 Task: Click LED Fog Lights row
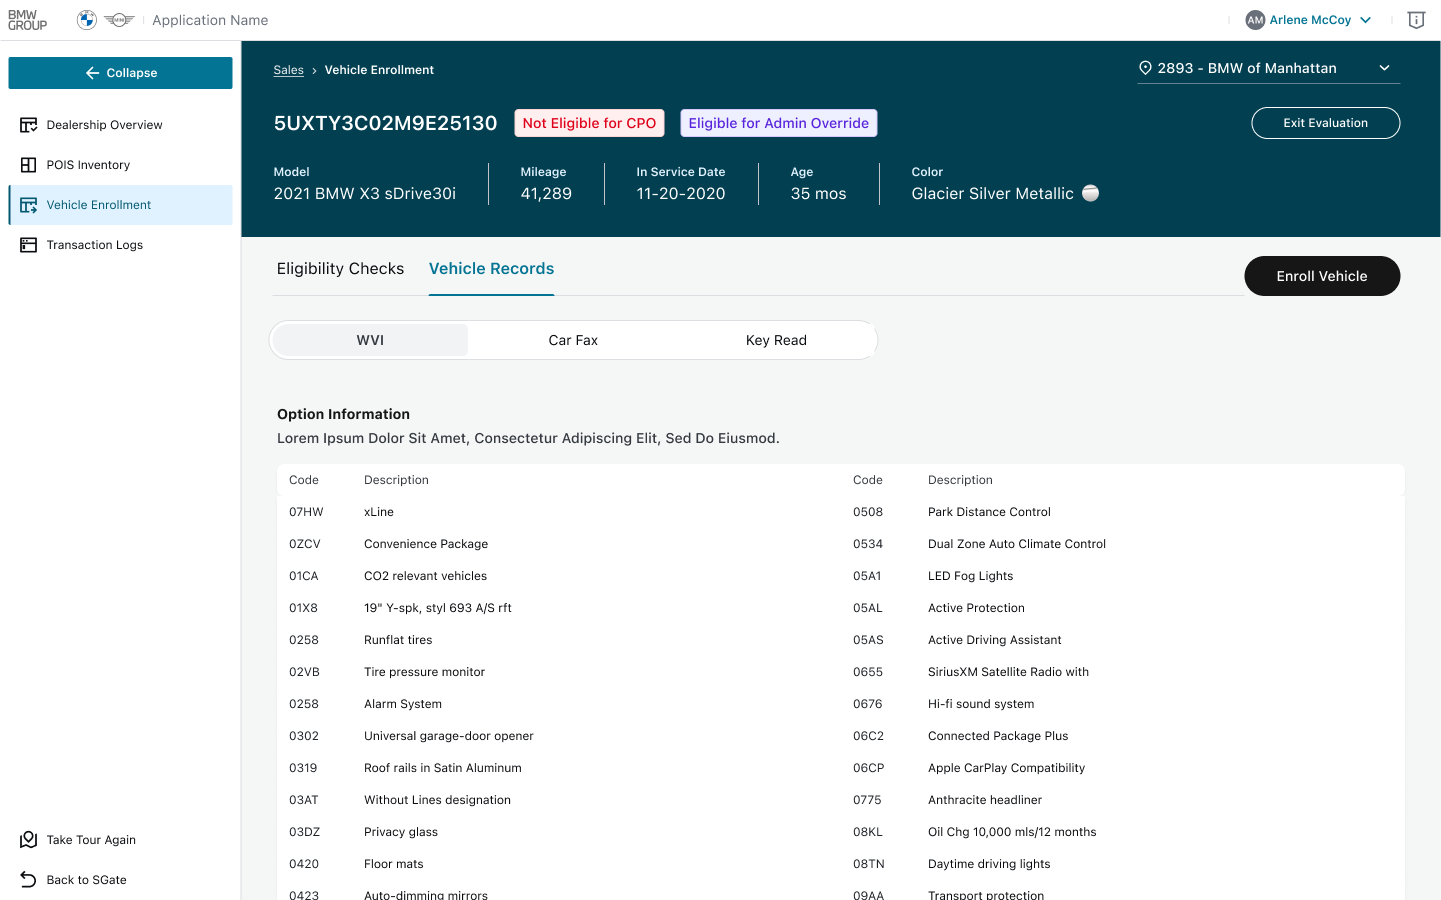coord(1123,576)
